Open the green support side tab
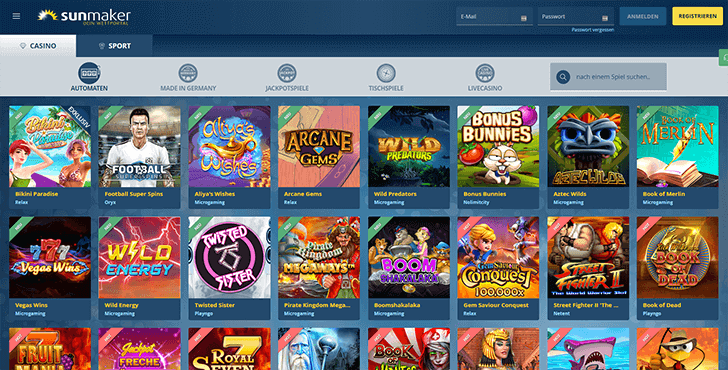Viewport: 728px width, 370px height. click(x=724, y=58)
